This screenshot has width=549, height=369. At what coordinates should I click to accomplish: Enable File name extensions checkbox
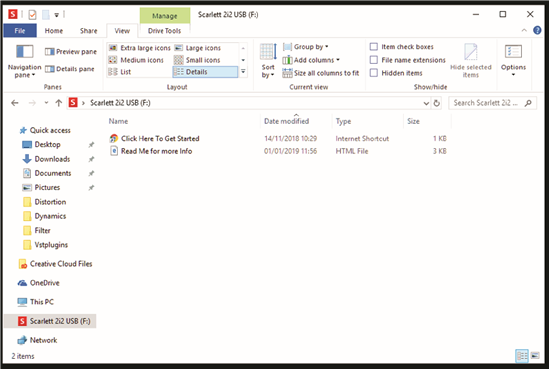point(374,60)
